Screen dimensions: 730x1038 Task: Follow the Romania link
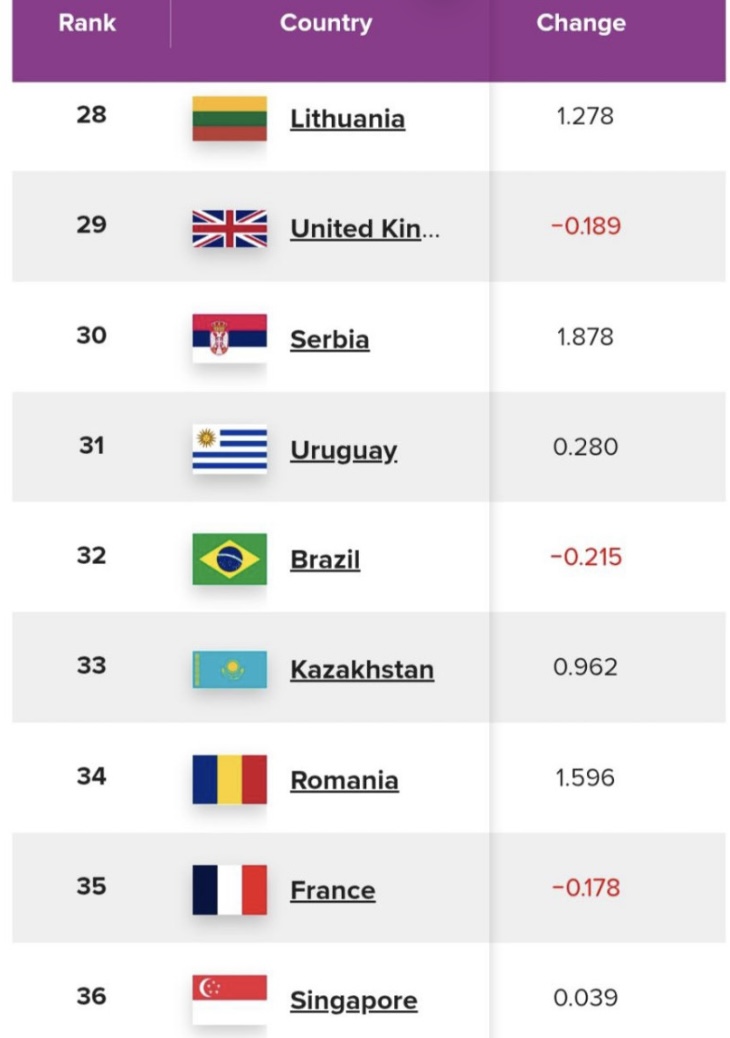pyautogui.click(x=344, y=780)
